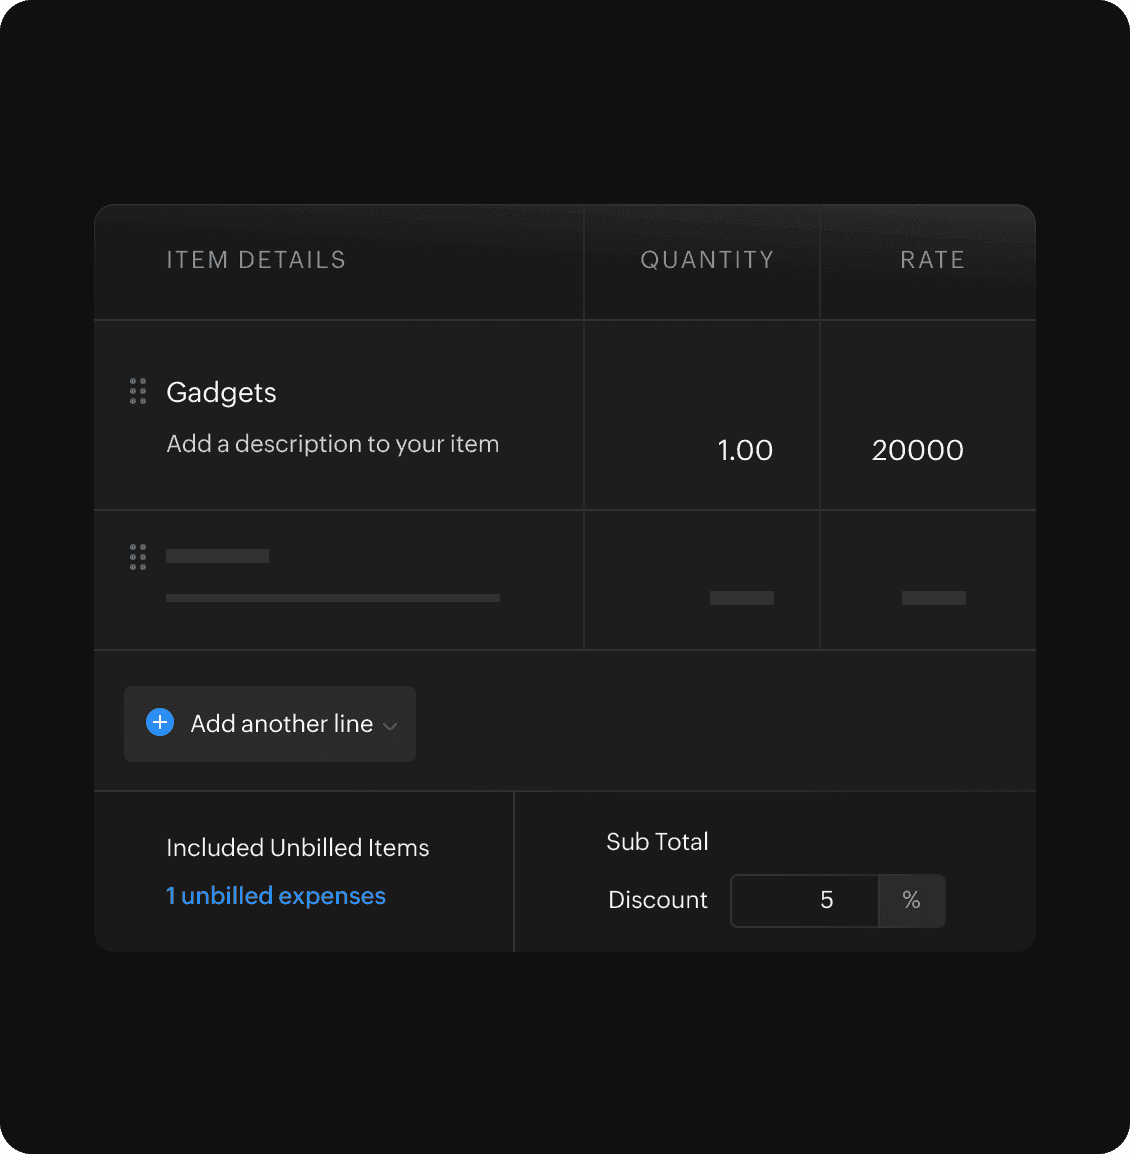This screenshot has width=1130, height=1154.
Task: Click the drag handle on the empty second row
Action: tap(138, 557)
